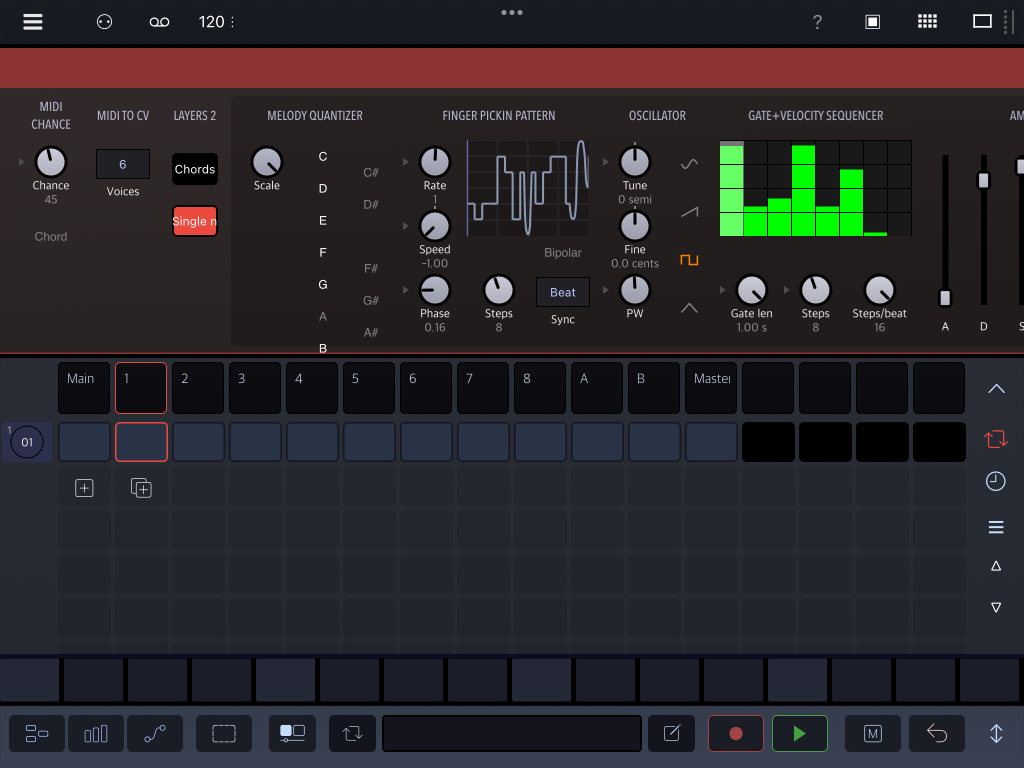Toggle note D in Melody Quantizer
The width and height of the screenshot is (1024, 768).
tap(323, 189)
